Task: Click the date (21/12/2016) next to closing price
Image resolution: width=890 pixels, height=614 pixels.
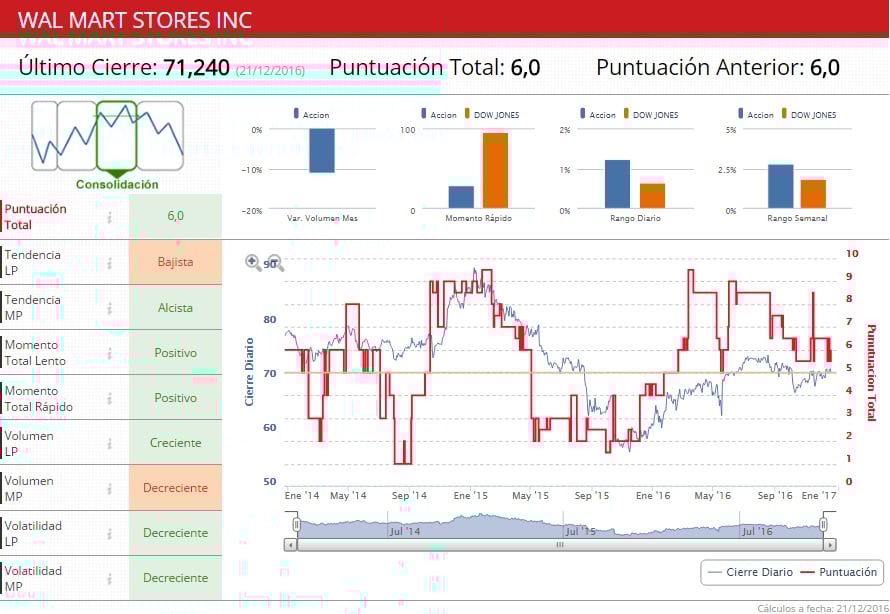Action: click(270, 70)
